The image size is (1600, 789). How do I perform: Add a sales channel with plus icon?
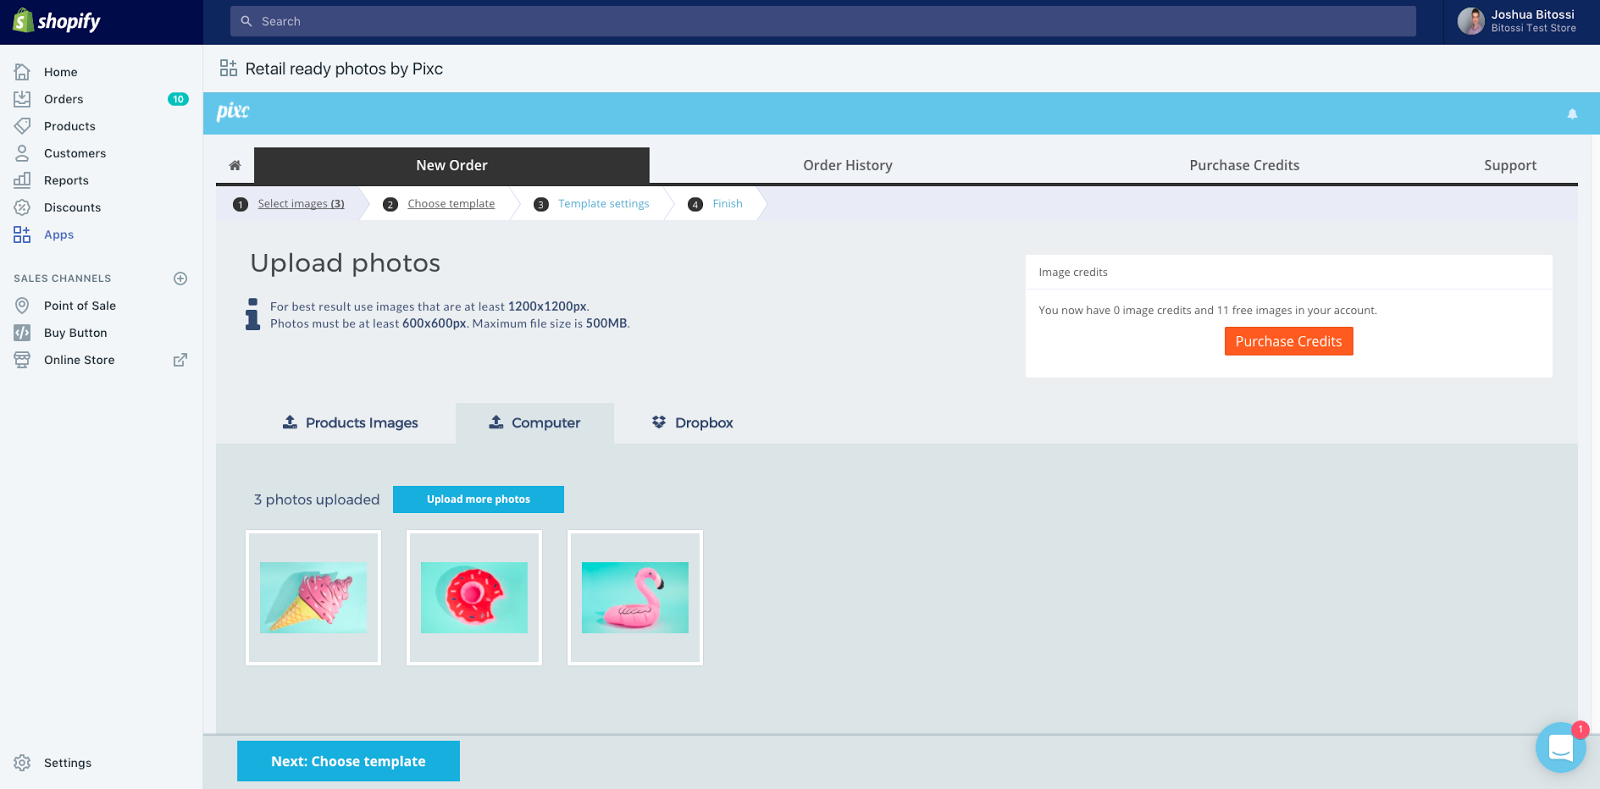click(180, 279)
